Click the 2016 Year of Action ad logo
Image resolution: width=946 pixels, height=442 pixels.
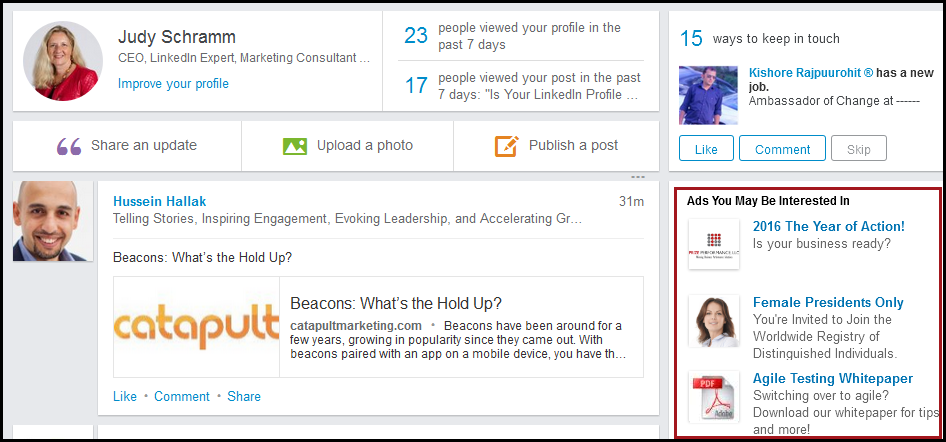[x=714, y=244]
